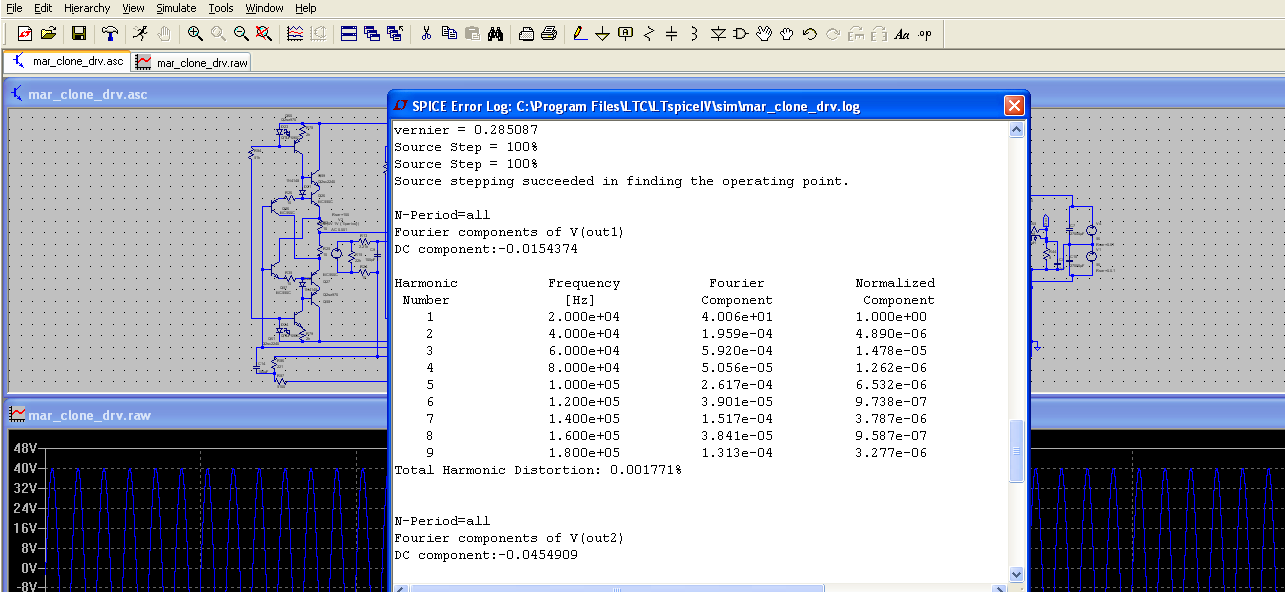The height and width of the screenshot is (592, 1285).
Task: Open the Component gate selector tool
Action: point(741,33)
